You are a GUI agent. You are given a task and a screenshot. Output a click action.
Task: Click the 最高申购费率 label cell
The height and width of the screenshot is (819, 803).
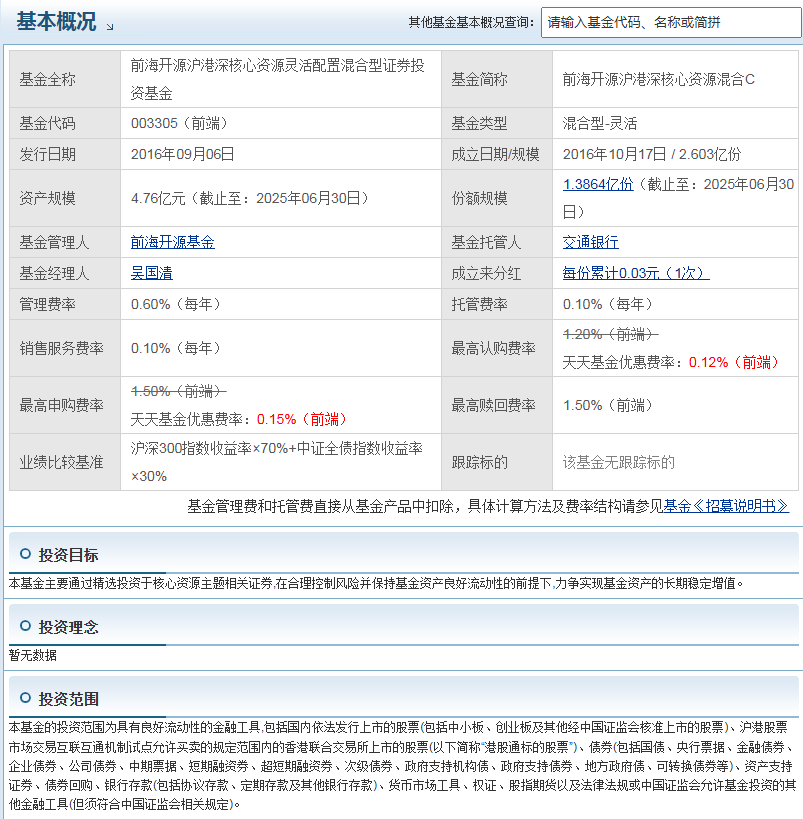tap(65, 405)
